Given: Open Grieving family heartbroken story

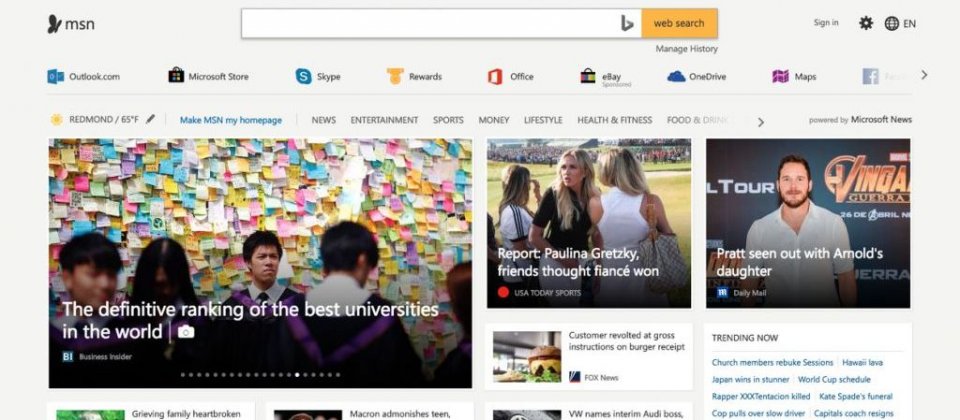Looking at the screenshot, I should [186, 414].
